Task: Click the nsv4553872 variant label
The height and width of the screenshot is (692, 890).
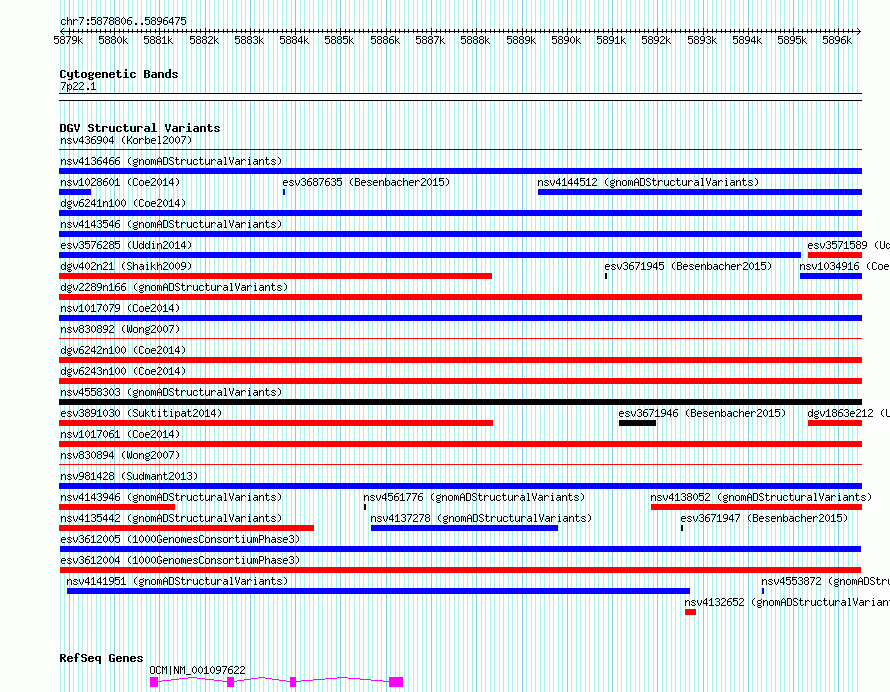Action: [825, 581]
